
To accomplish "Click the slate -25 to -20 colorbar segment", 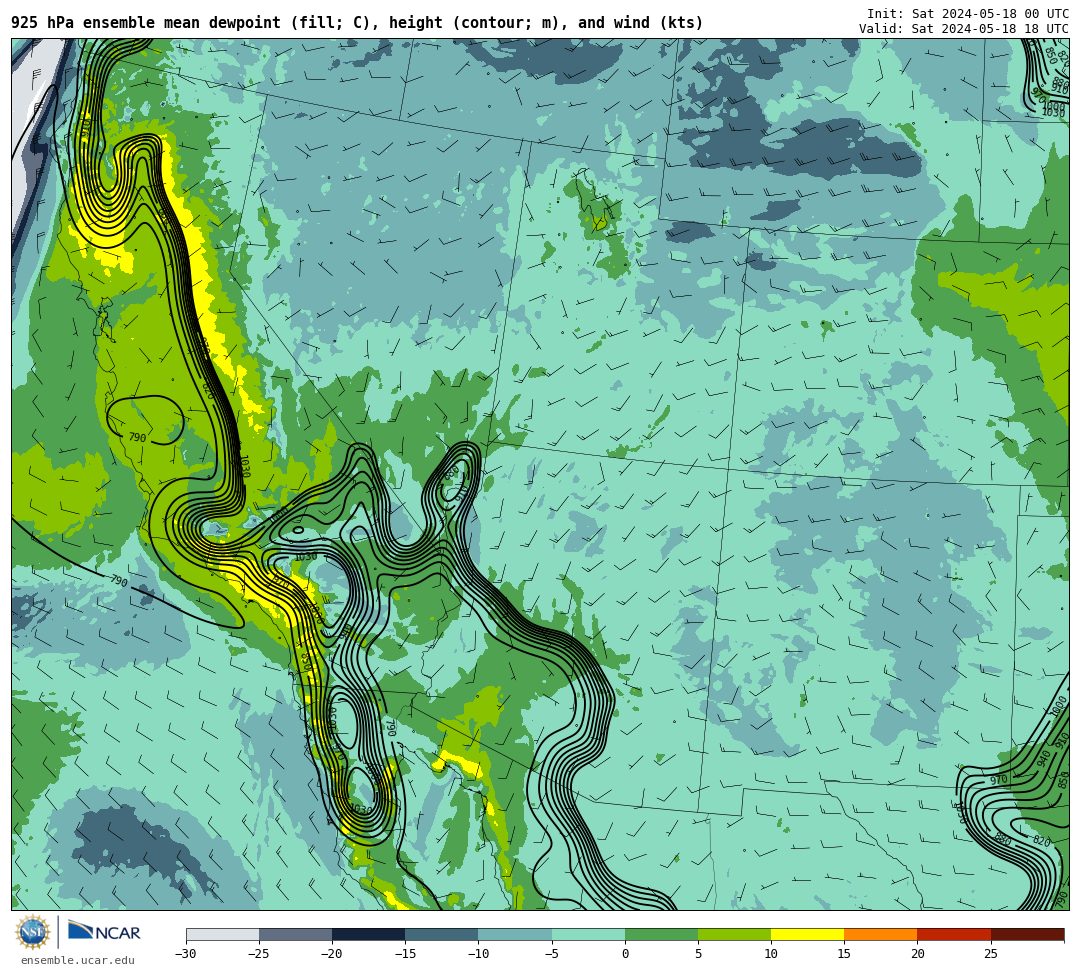I will click(295, 934).
